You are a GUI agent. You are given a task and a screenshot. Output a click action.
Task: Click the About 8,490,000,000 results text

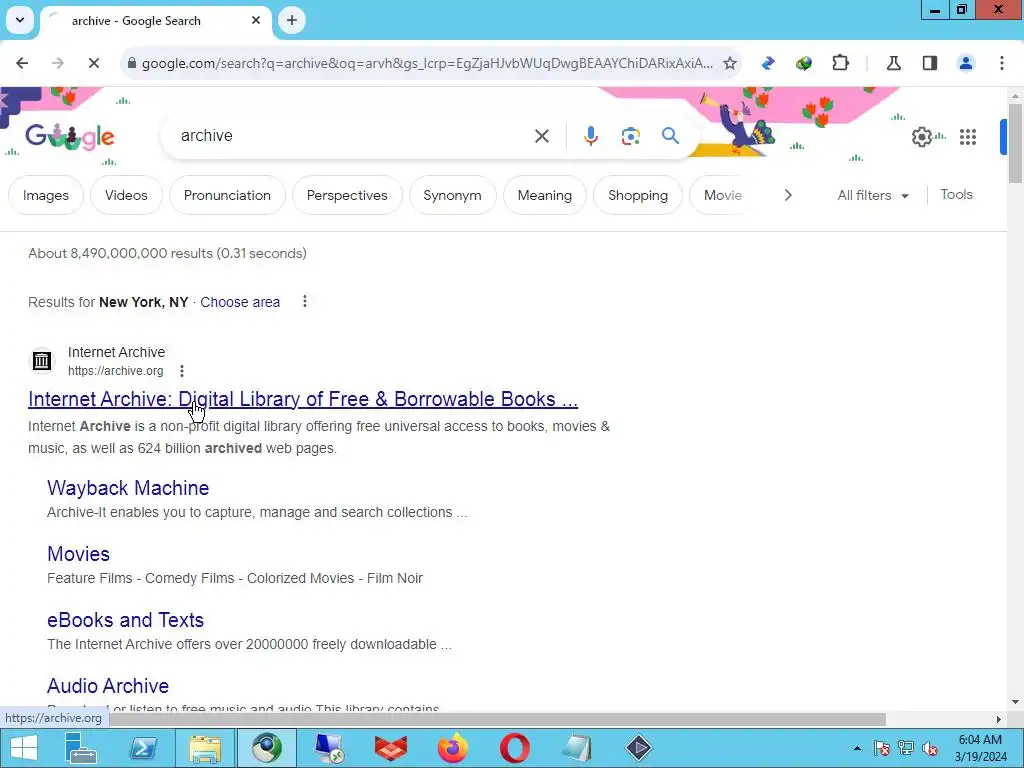[x=167, y=253]
